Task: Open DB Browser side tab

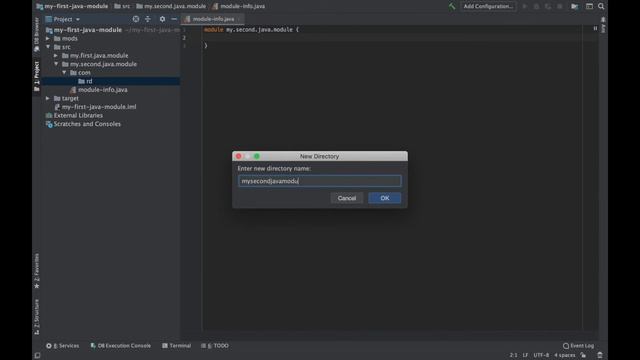Action: pyautogui.click(x=37, y=35)
